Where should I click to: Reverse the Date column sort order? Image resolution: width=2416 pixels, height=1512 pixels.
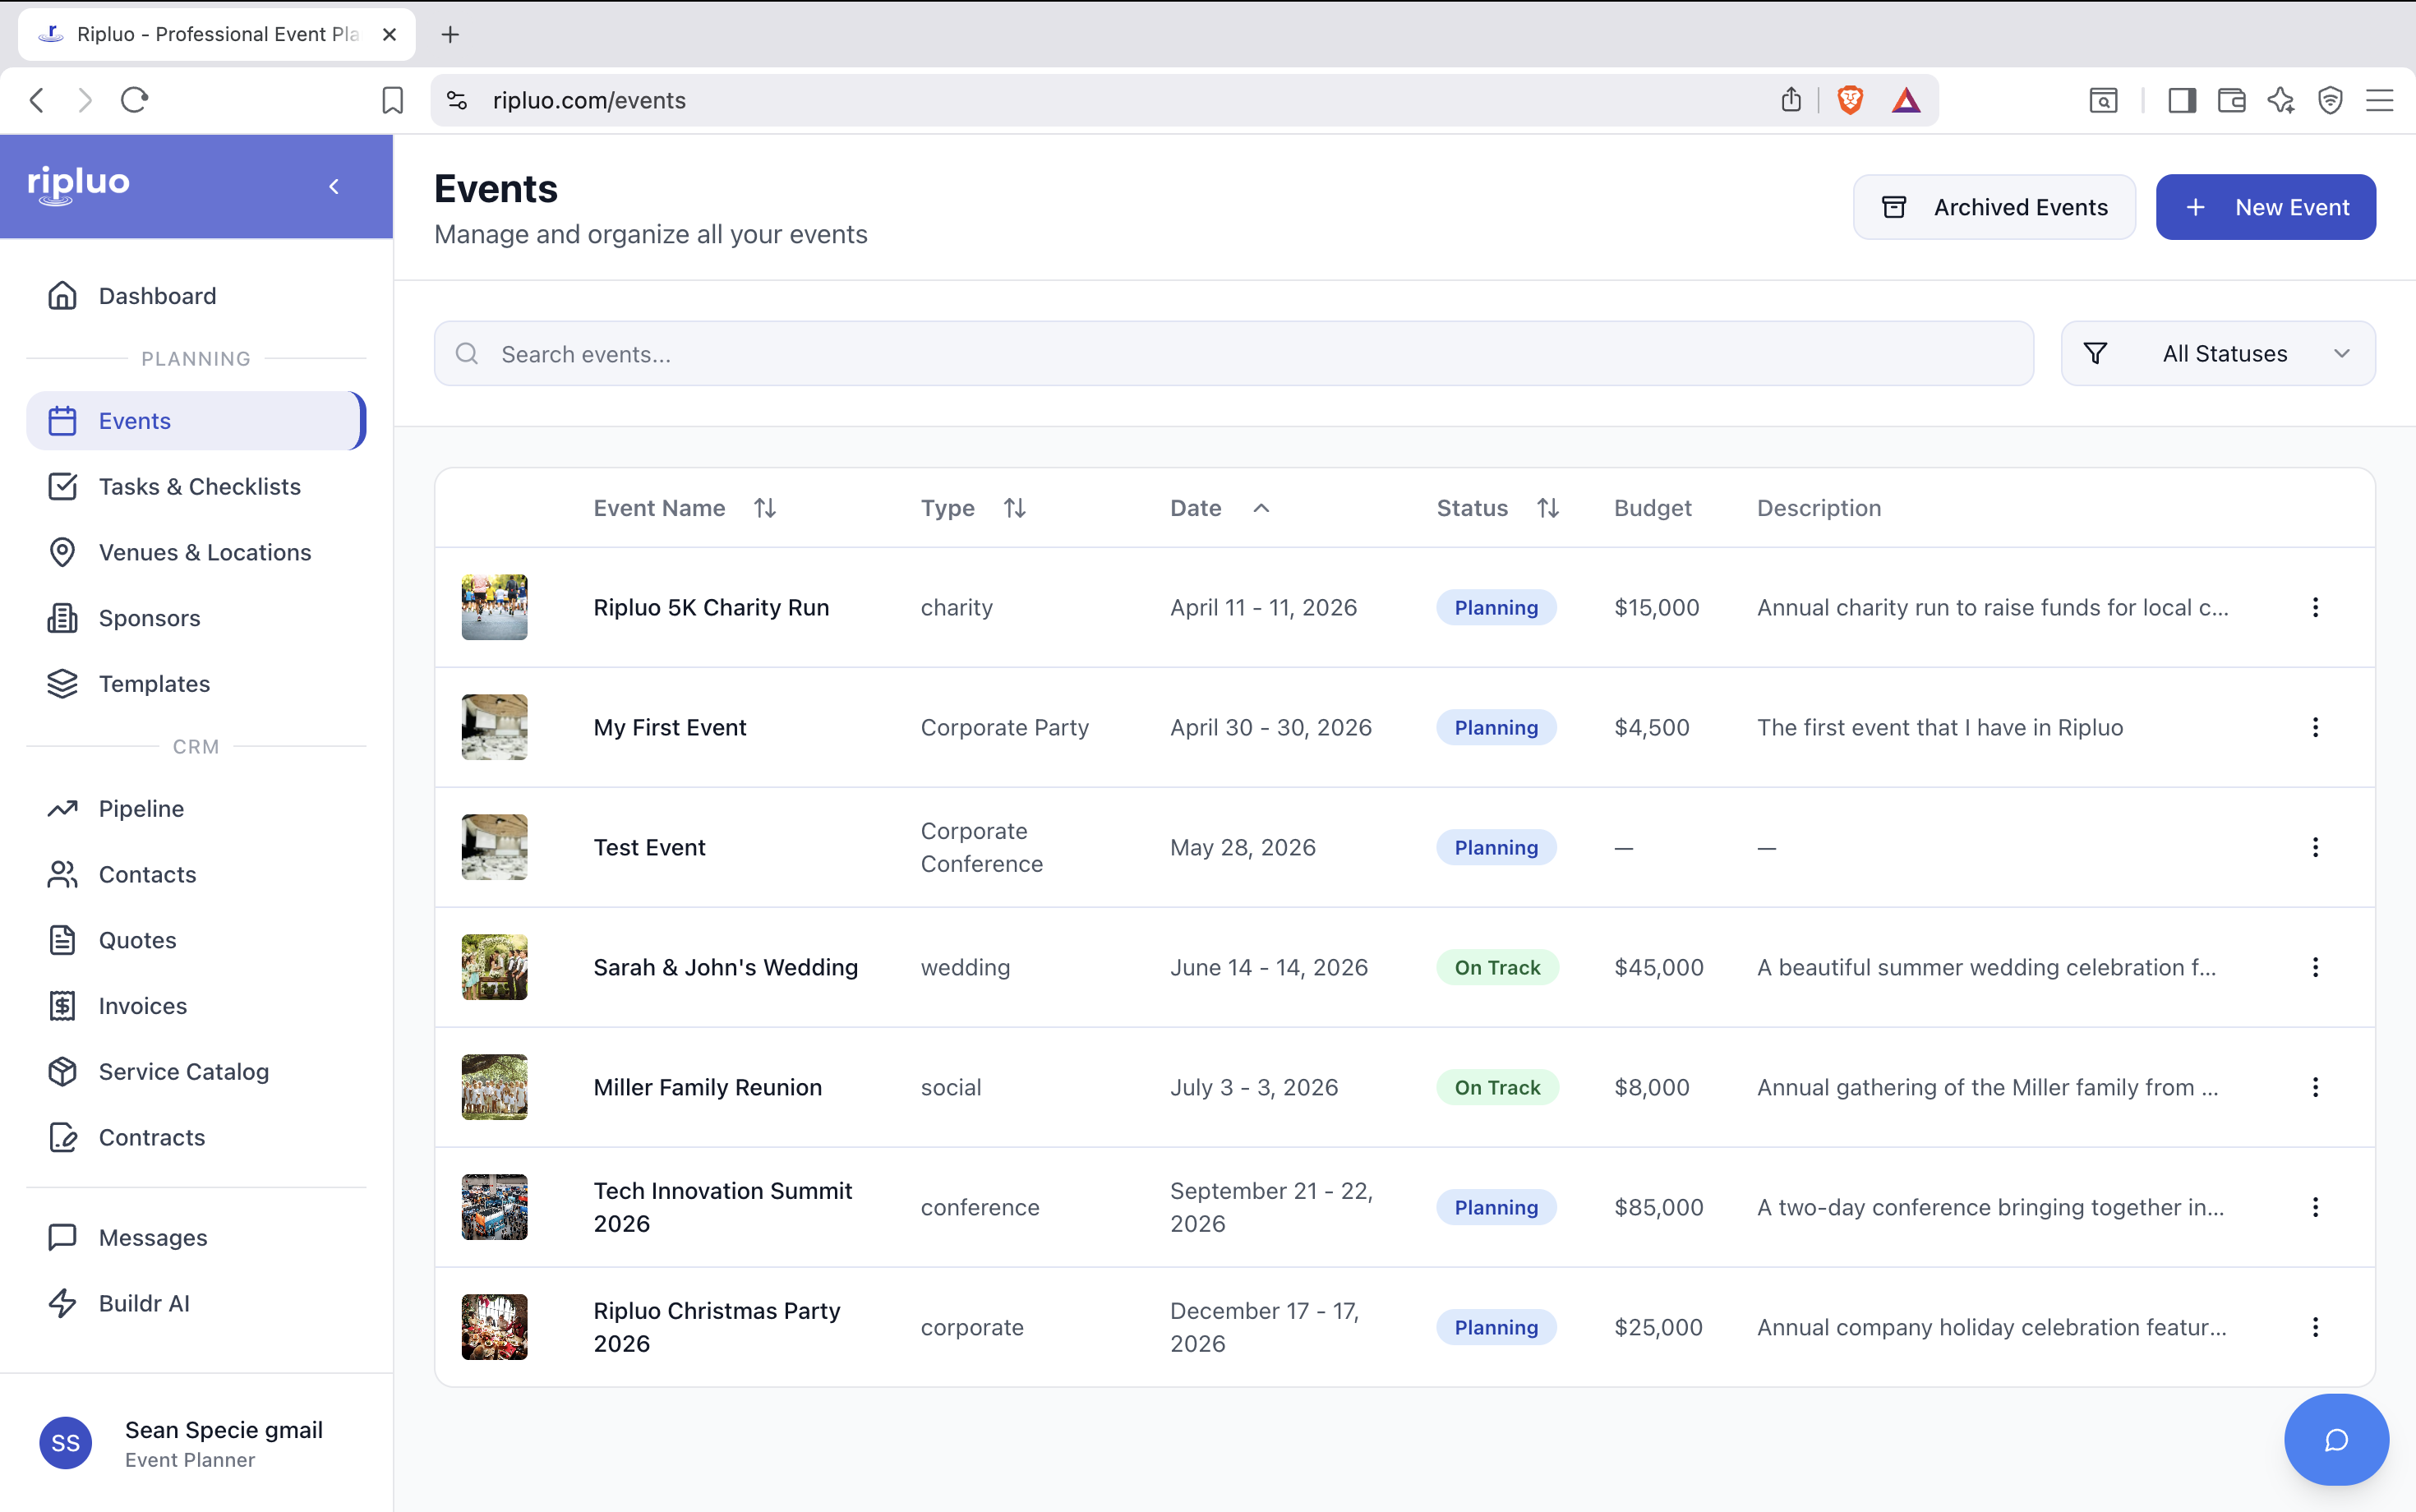(x=1260, y=508)
